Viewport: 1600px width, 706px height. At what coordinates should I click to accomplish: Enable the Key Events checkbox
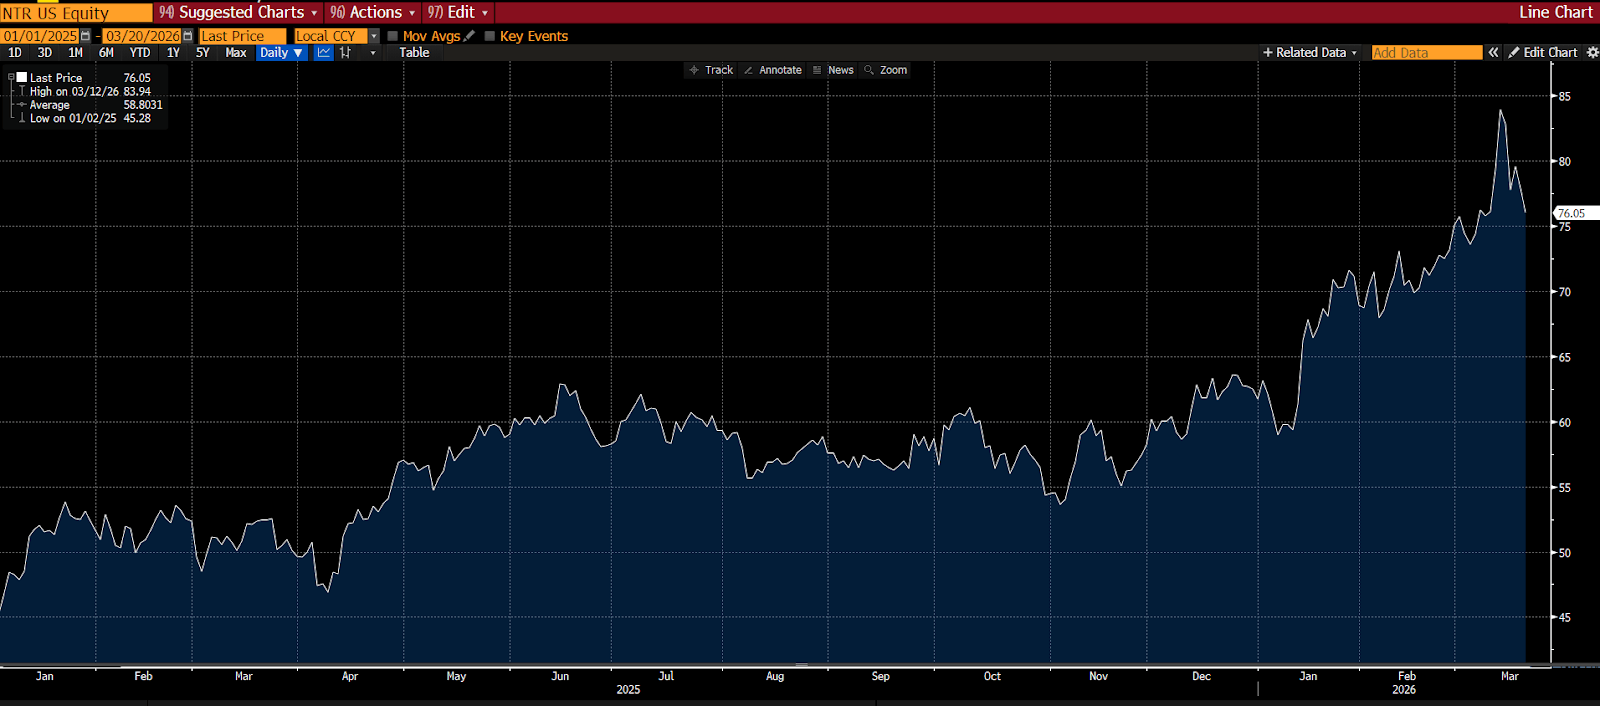[x=490, y=36]
